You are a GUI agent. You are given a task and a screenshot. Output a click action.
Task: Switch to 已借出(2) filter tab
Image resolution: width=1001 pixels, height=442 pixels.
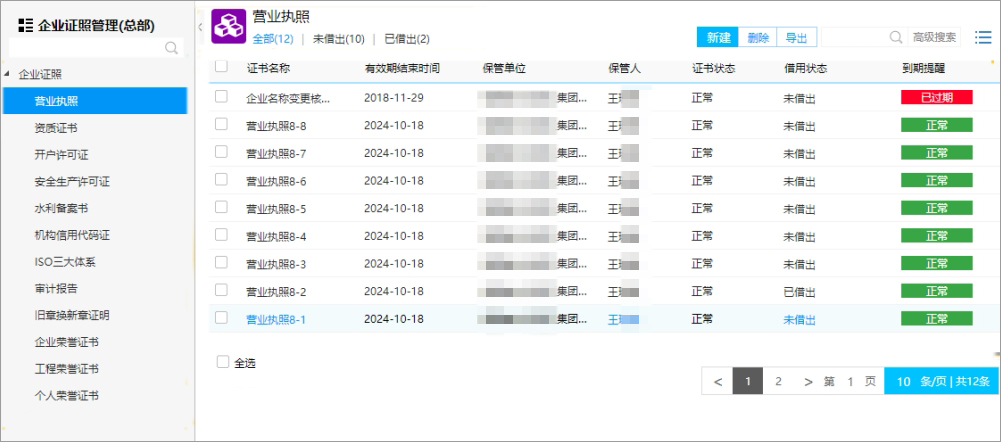[x=407, y=39]
